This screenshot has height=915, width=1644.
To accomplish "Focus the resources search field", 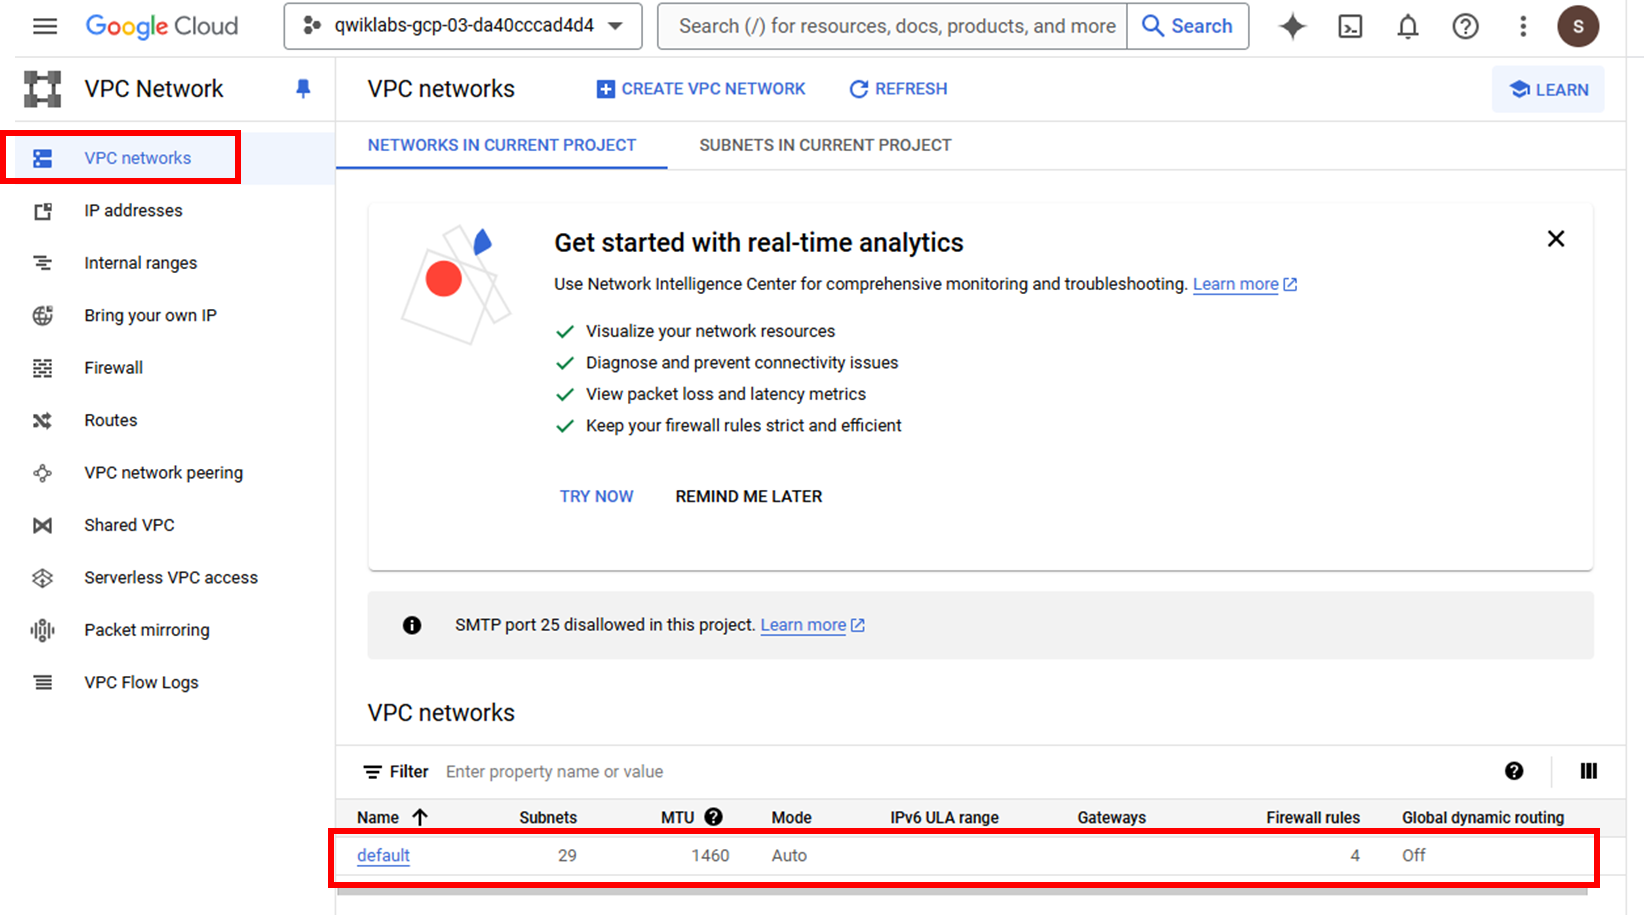I will coord(893,26).
